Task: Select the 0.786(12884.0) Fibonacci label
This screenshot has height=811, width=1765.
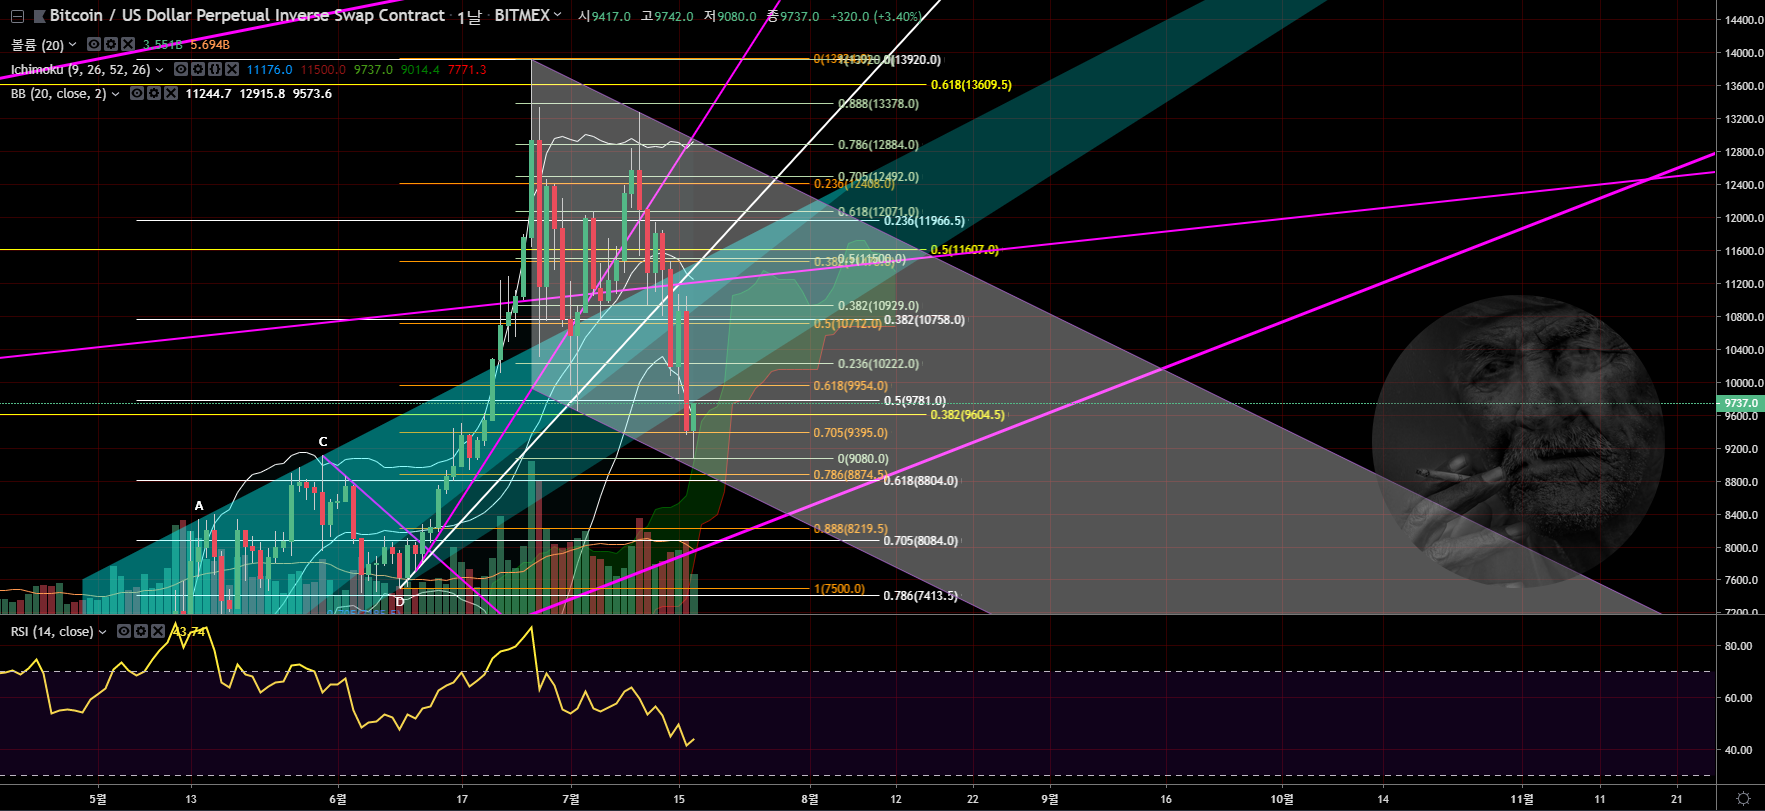Action: tap(878, 145)
